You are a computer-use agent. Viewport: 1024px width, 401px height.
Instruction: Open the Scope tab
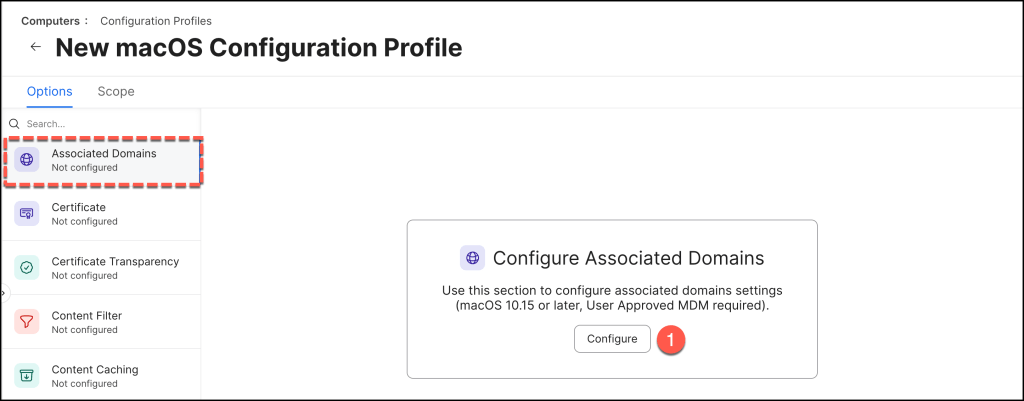(116, 91)
